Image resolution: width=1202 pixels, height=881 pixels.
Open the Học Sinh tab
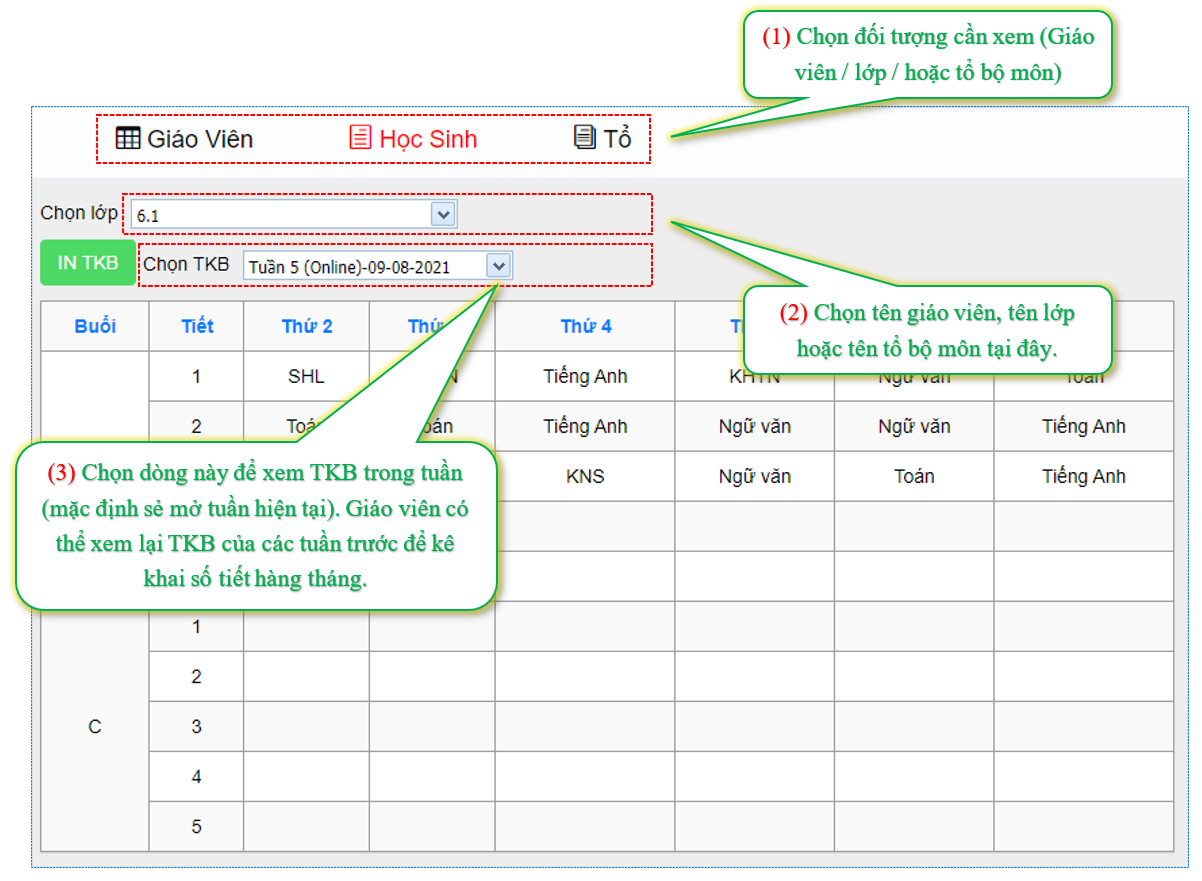click(x=413, y=139)
